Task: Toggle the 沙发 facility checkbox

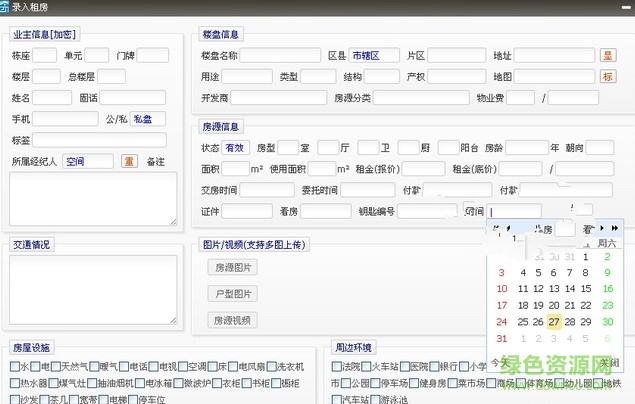Action: 14,399
